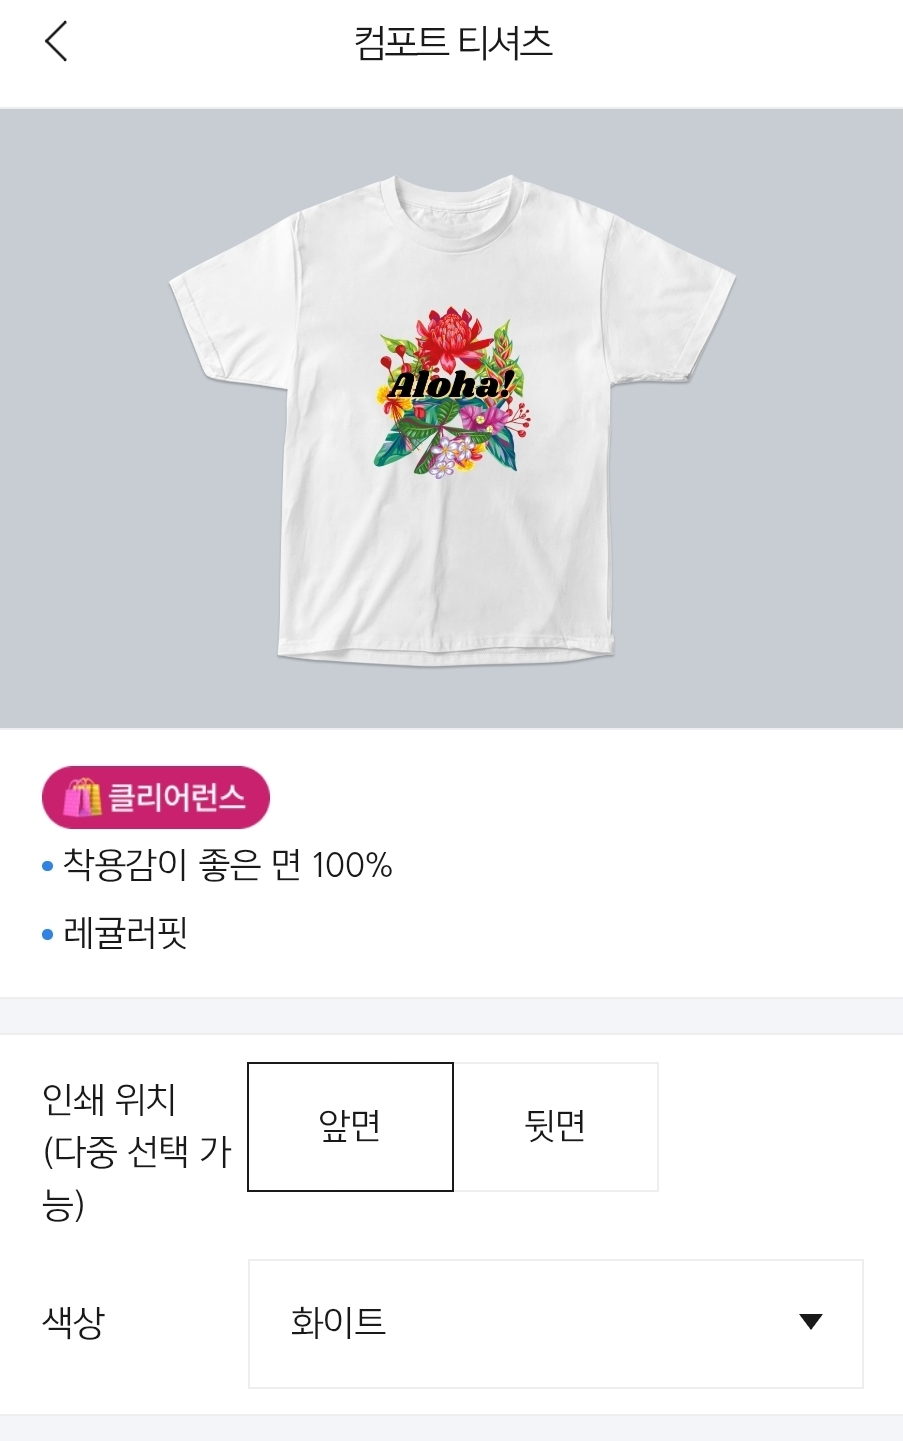
Task: Tap the 착용감이 좋은 면 100% description
Action: point(228,865)
